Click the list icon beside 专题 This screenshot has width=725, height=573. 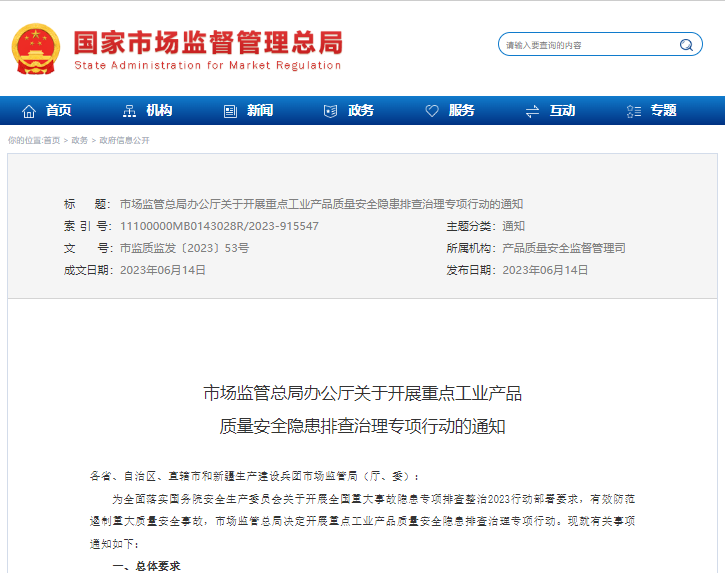click(633, 111)
